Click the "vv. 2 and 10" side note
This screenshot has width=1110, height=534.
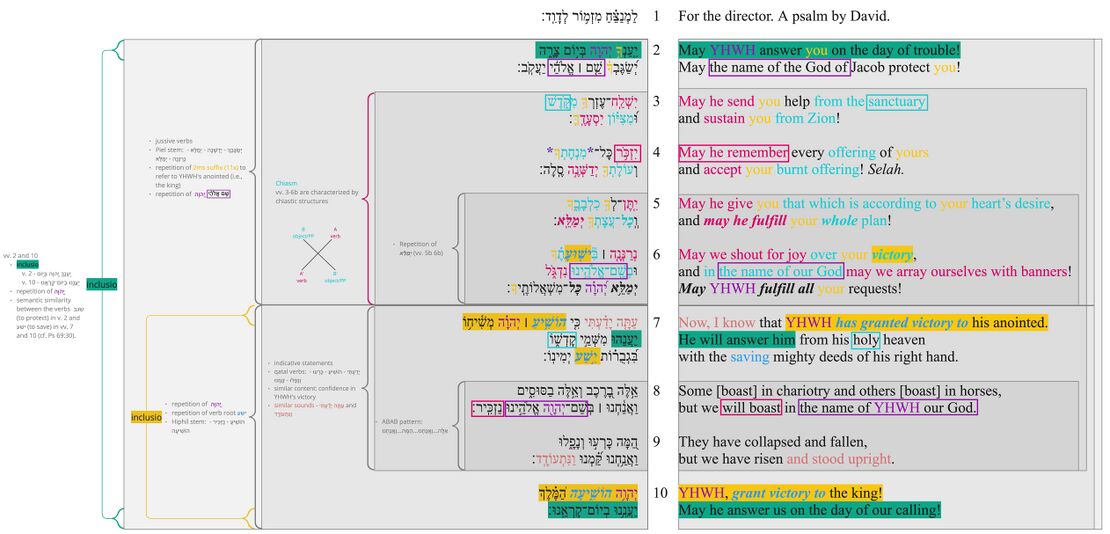20,256
